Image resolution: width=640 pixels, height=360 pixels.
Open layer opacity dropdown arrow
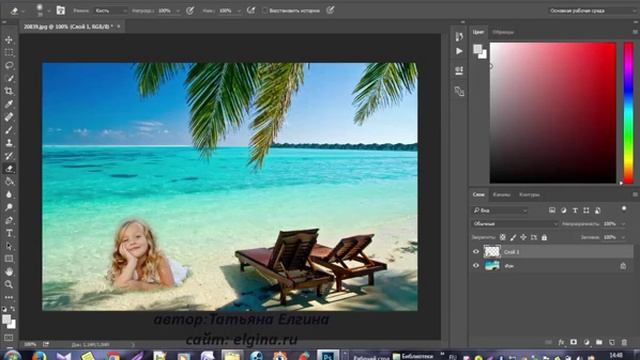[x=623, y=224]
